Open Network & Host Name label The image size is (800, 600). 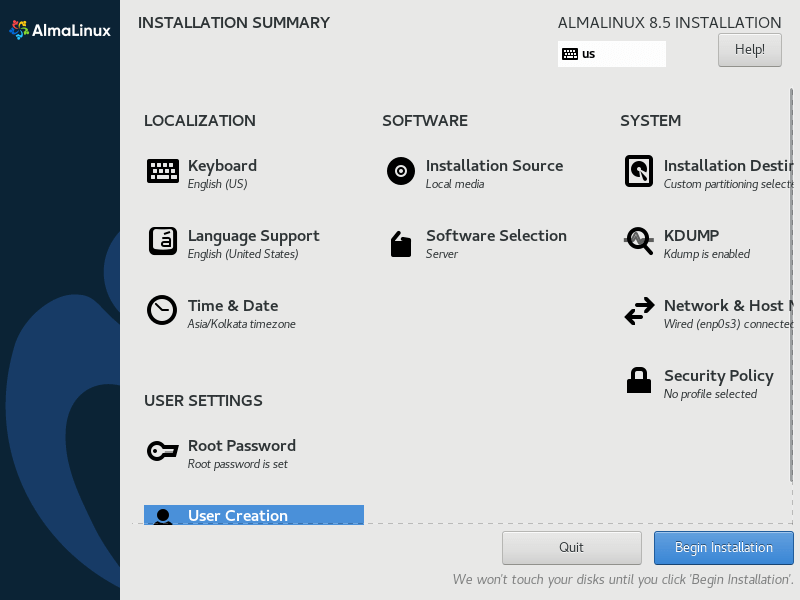click(x=729, y=306)
